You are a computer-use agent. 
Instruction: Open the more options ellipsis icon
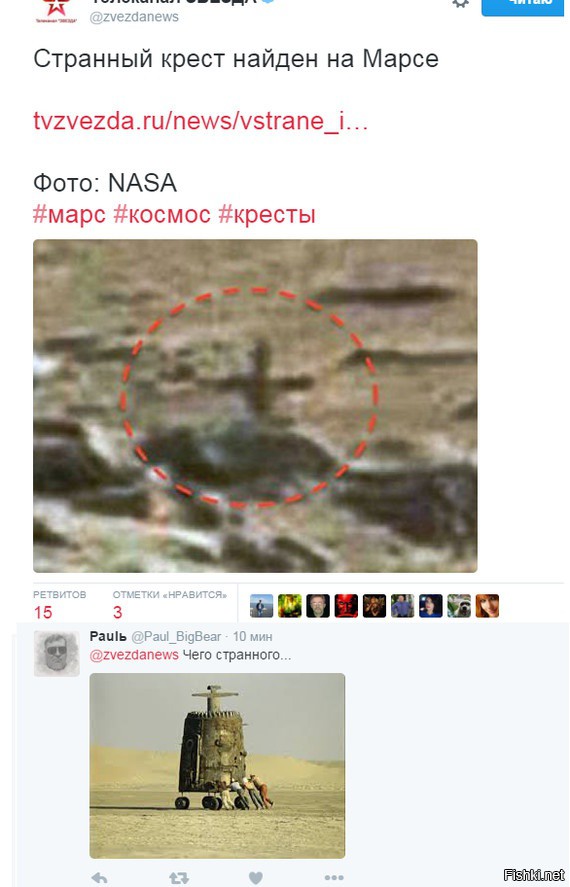334,878
